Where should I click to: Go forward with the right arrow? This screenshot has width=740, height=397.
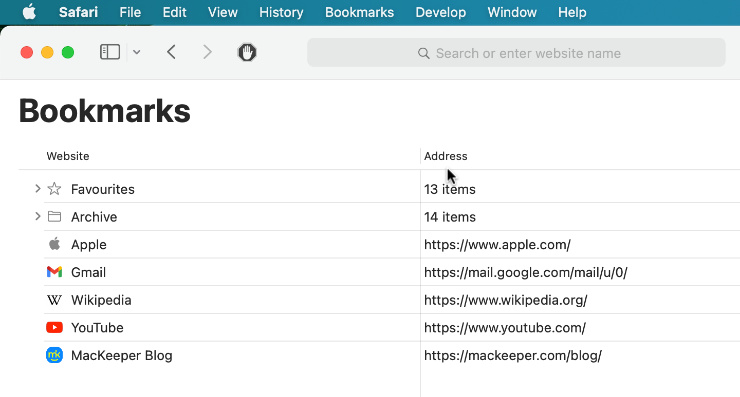point(207,52)
